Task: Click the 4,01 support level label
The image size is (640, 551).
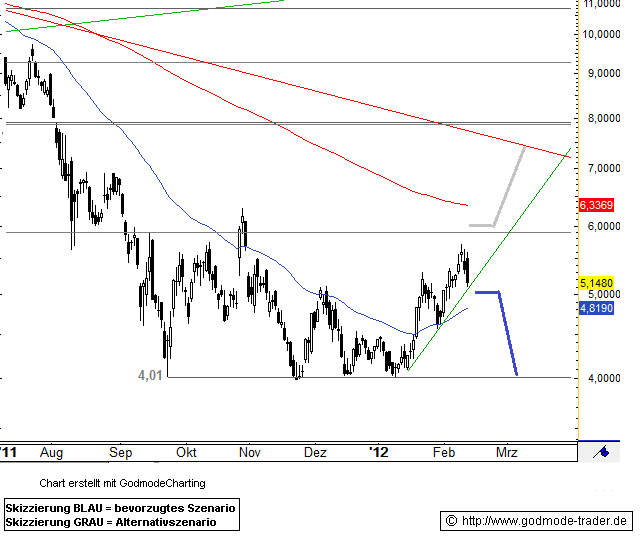Action: coord(150,375)
